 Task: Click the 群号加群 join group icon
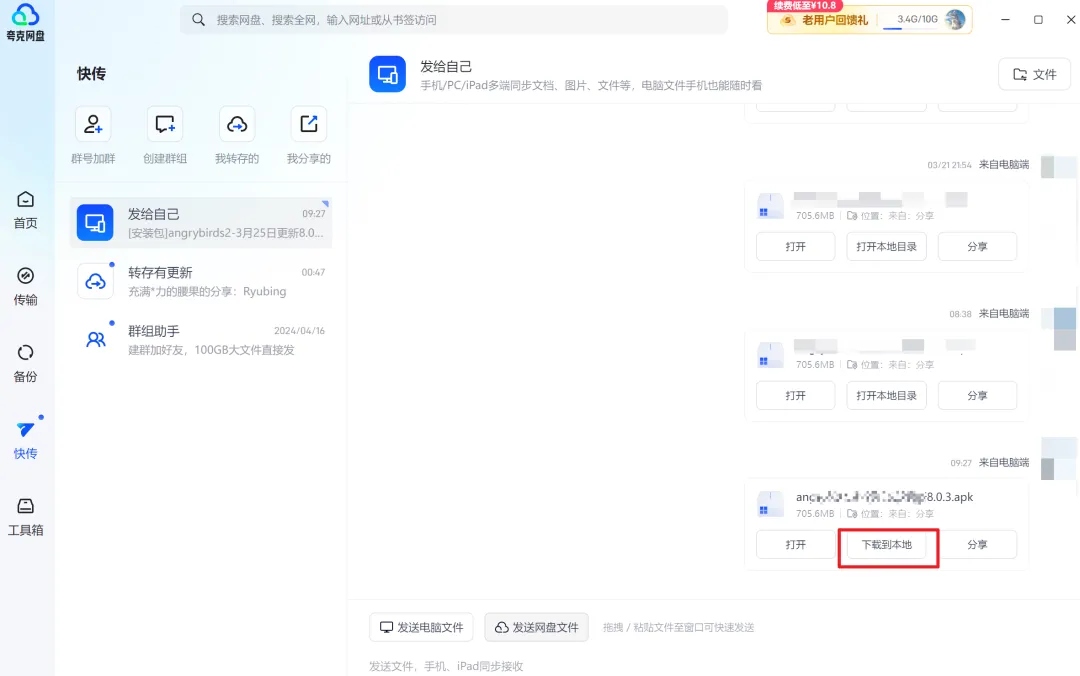pos(93,125)
